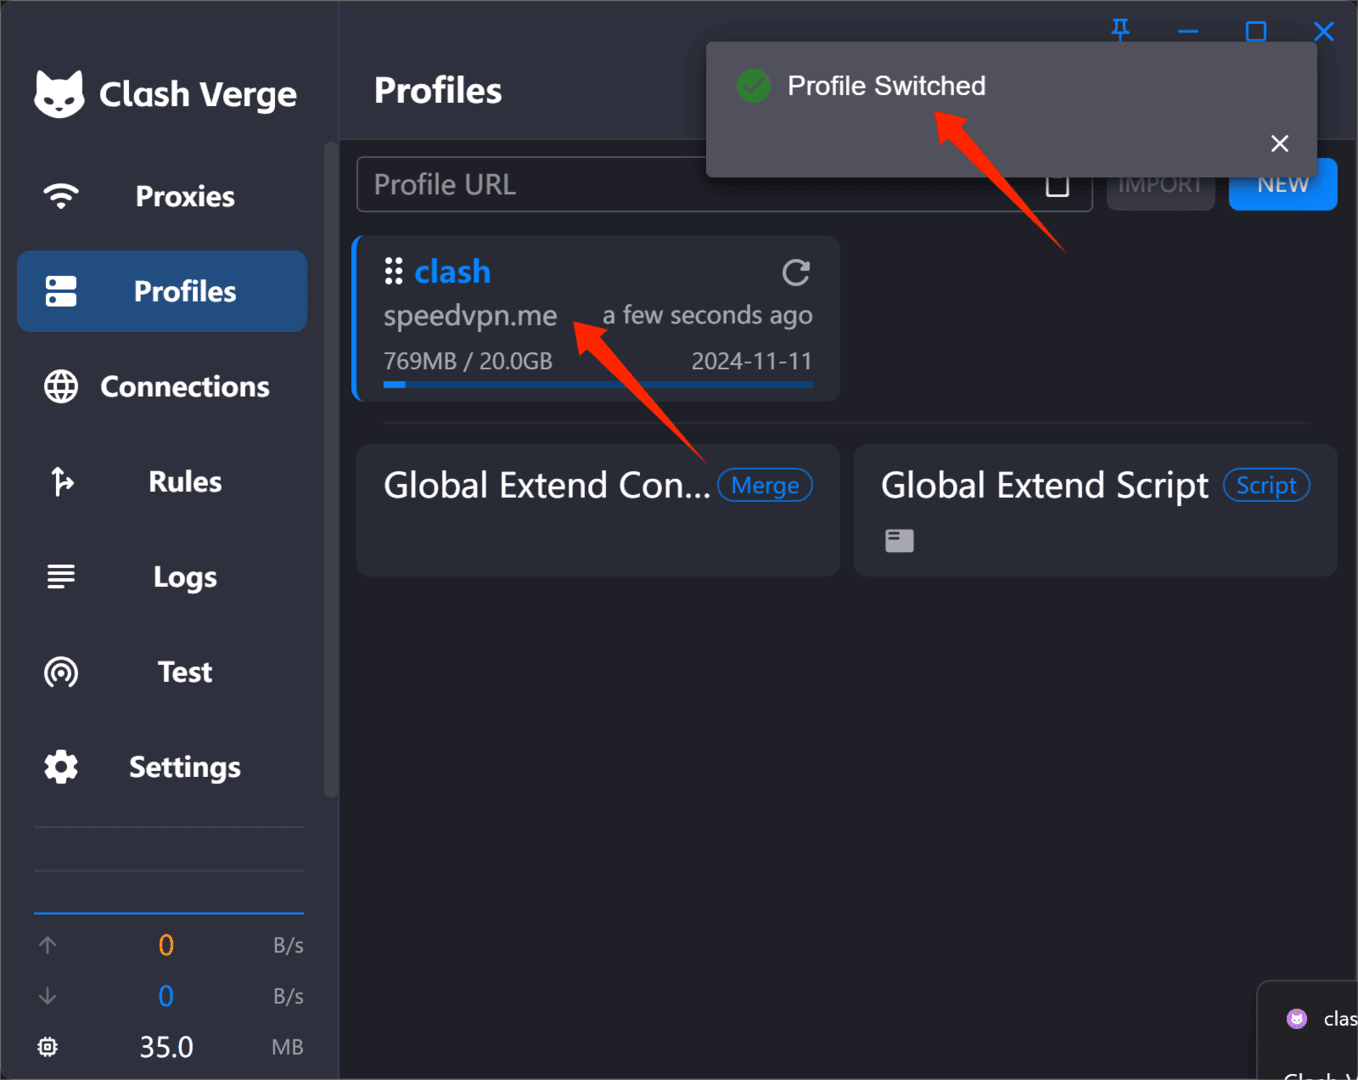Click the upload arrow speed icon
The width and height of the screenshot is (1358, 1080).
tap(47, 945)
